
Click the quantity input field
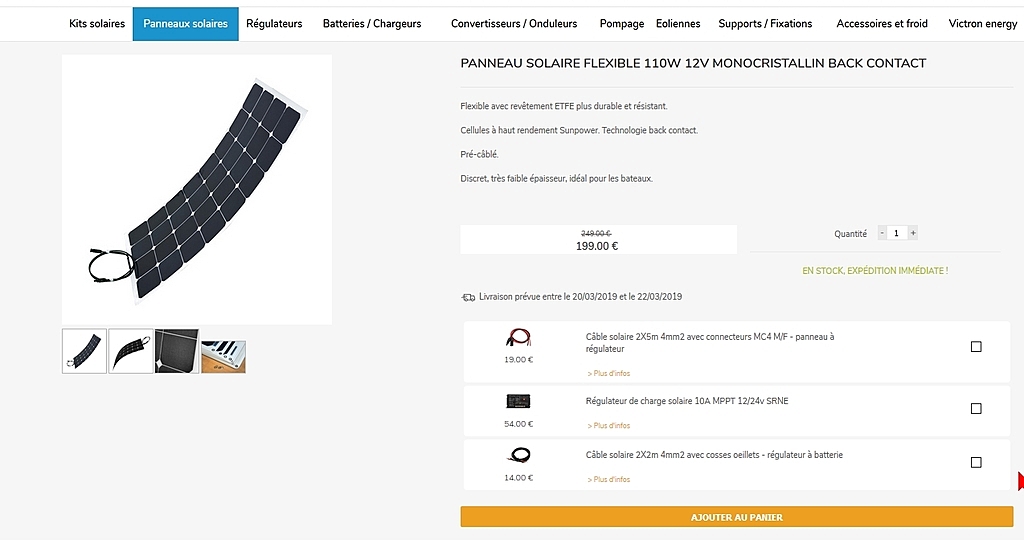897,233
